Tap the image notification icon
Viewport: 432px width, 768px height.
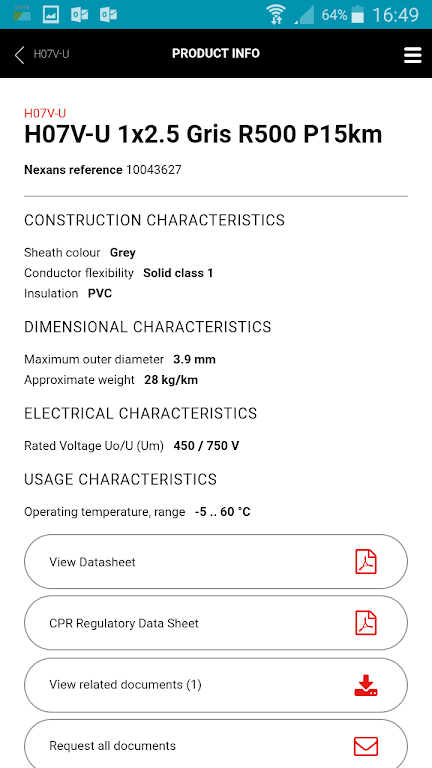tap(51, 14)
